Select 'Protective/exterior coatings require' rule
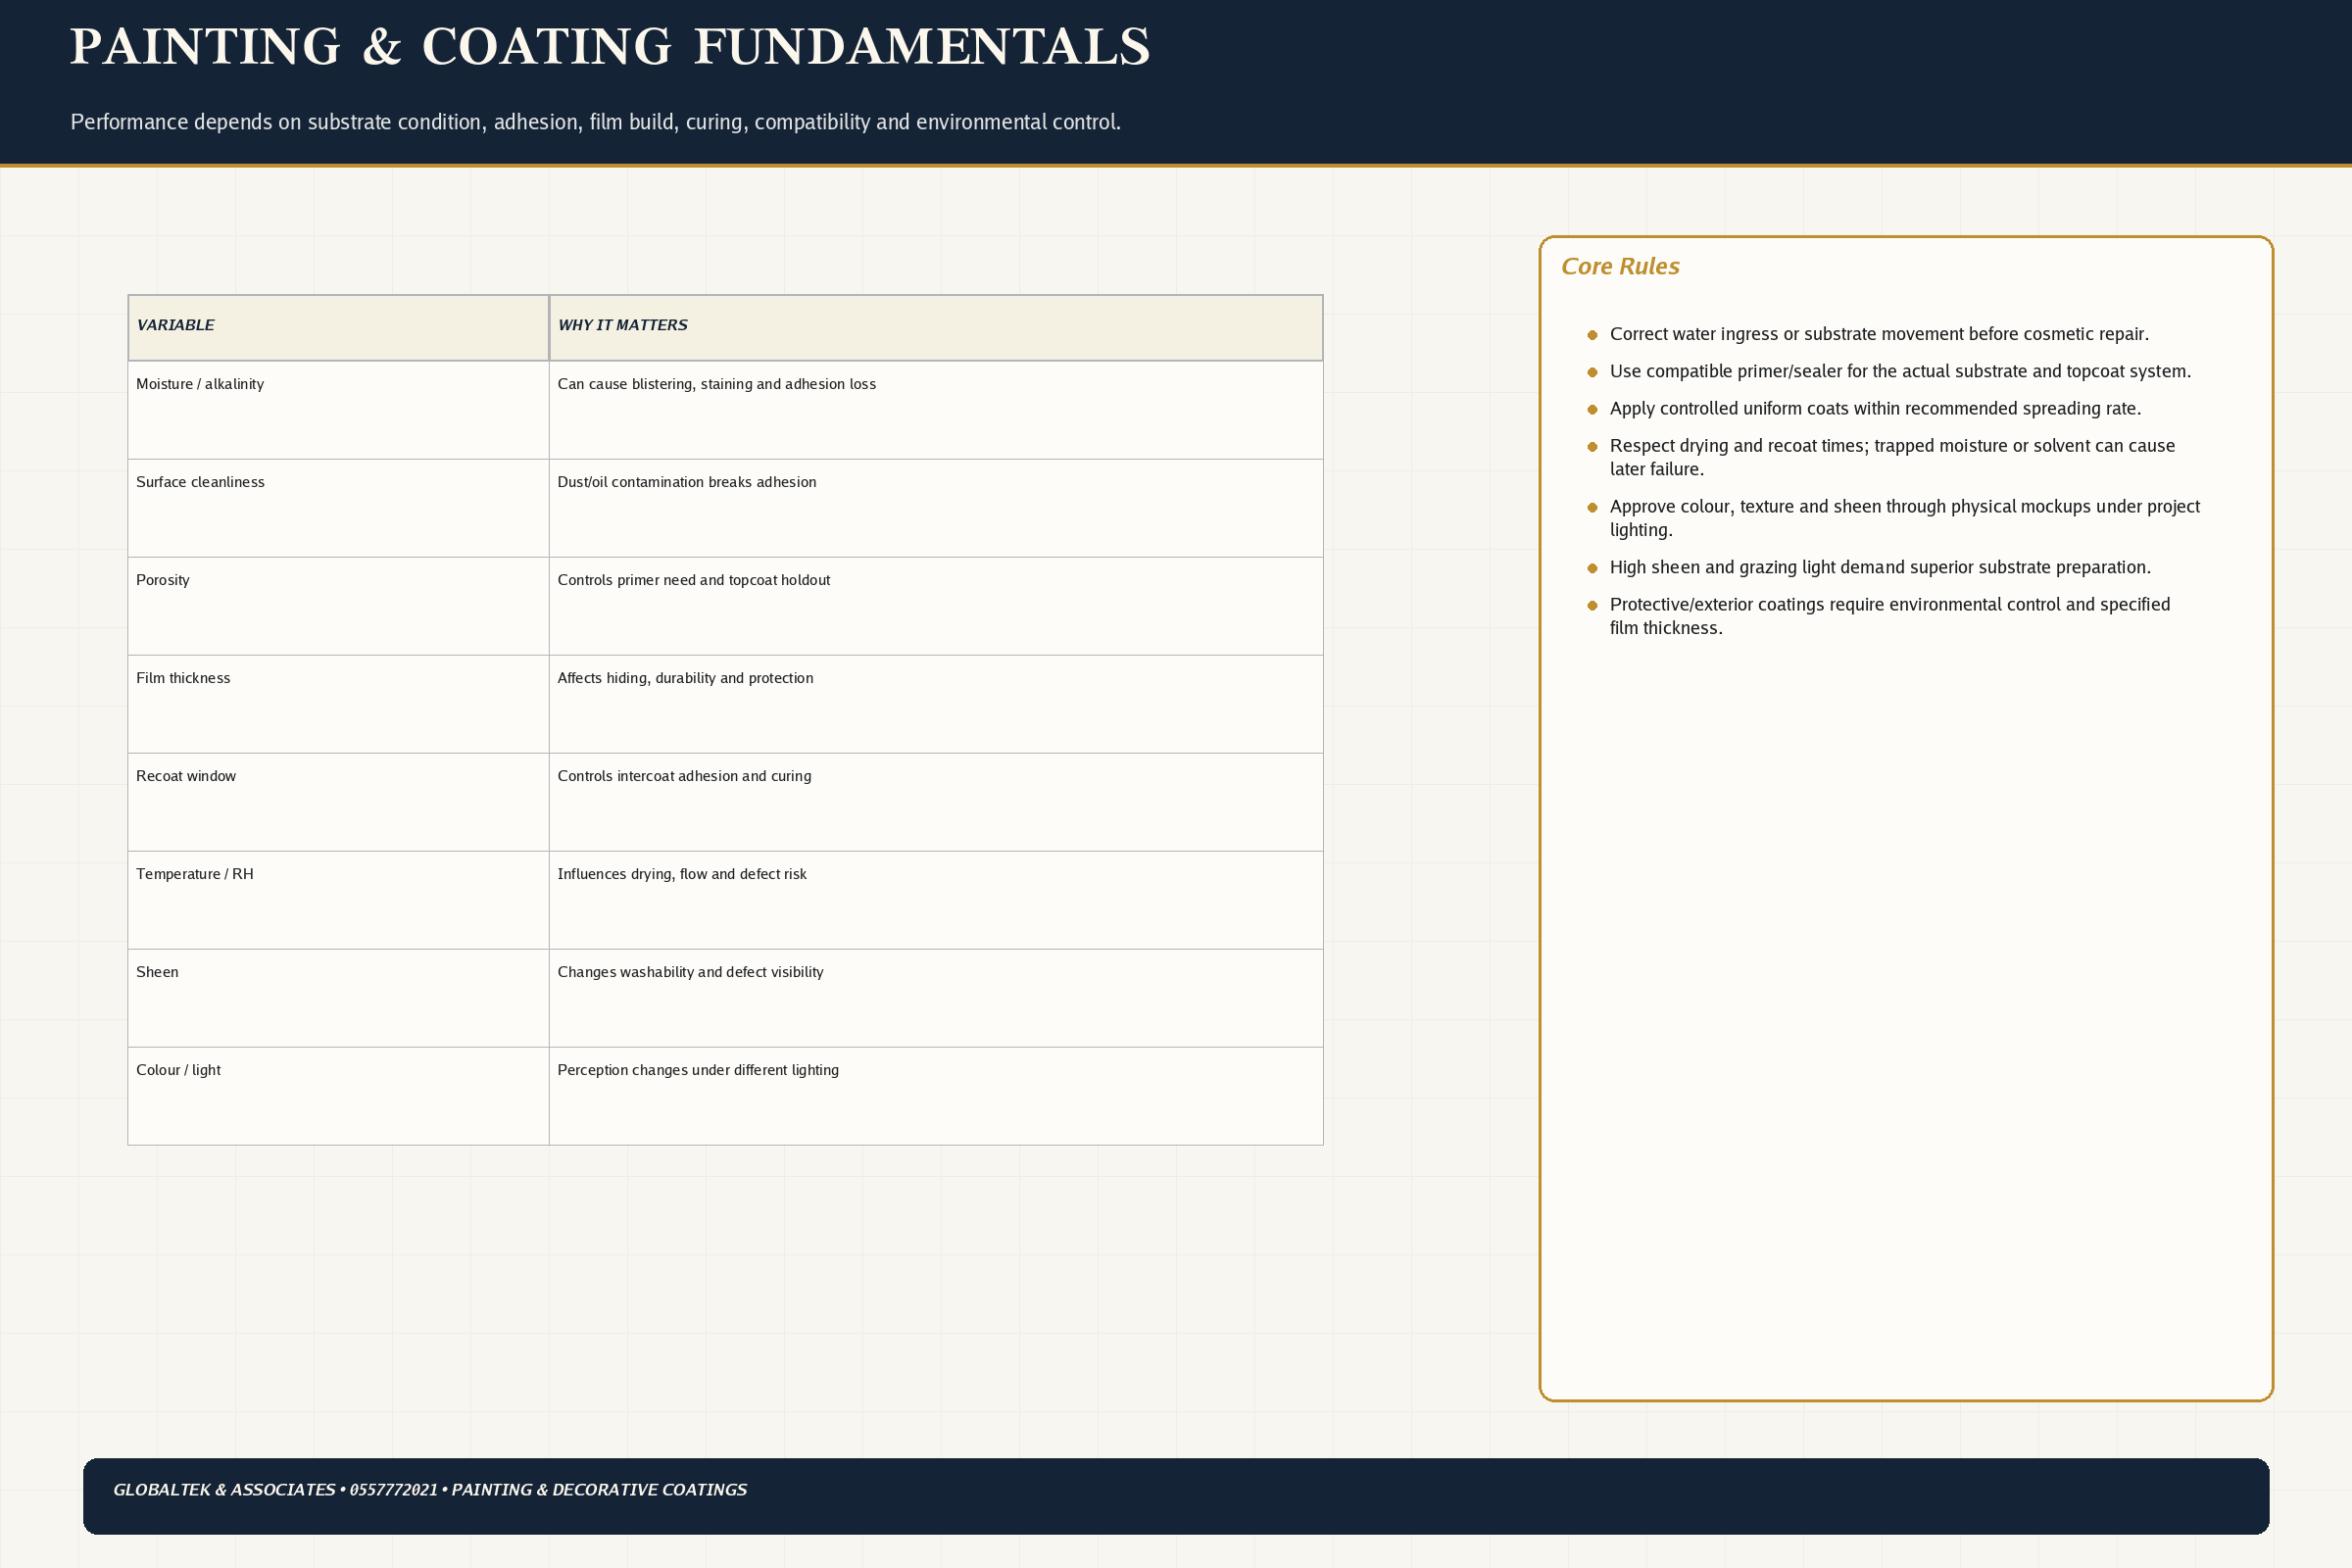Screen dimensions: 2352x1568 tap(1890, 616)
